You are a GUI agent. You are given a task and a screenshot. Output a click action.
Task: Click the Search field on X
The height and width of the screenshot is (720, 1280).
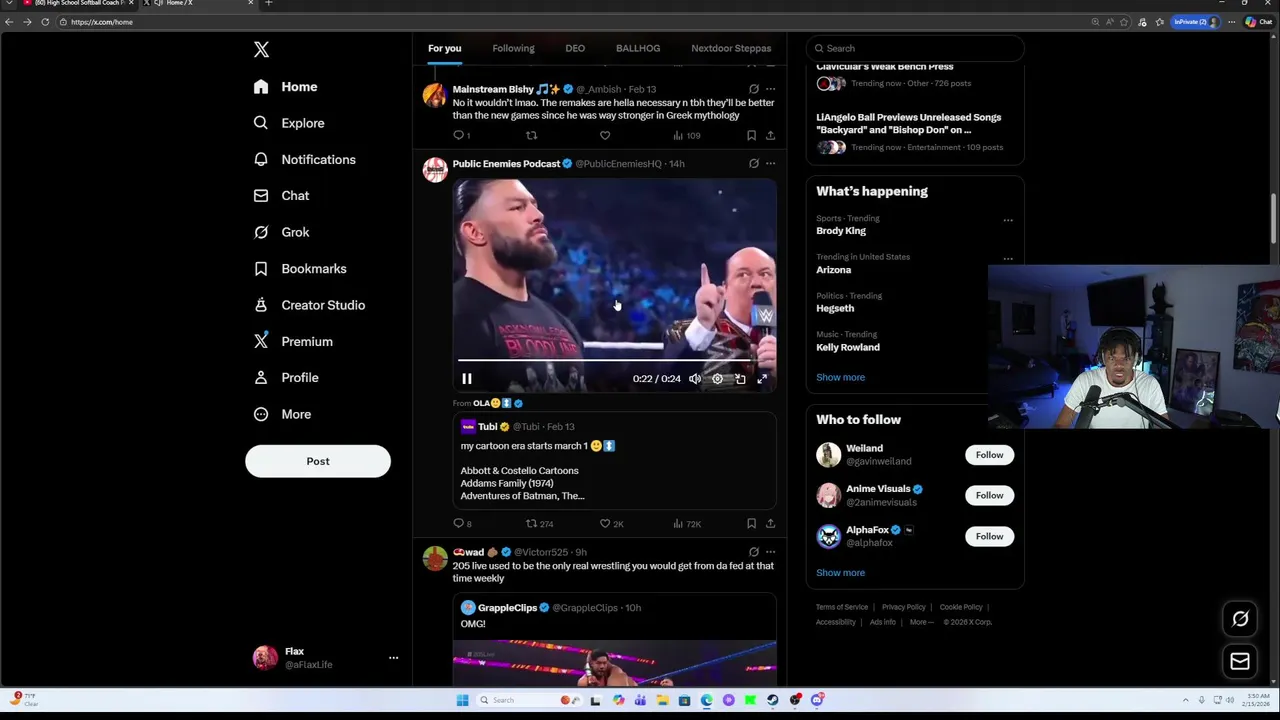coord(915,48)
